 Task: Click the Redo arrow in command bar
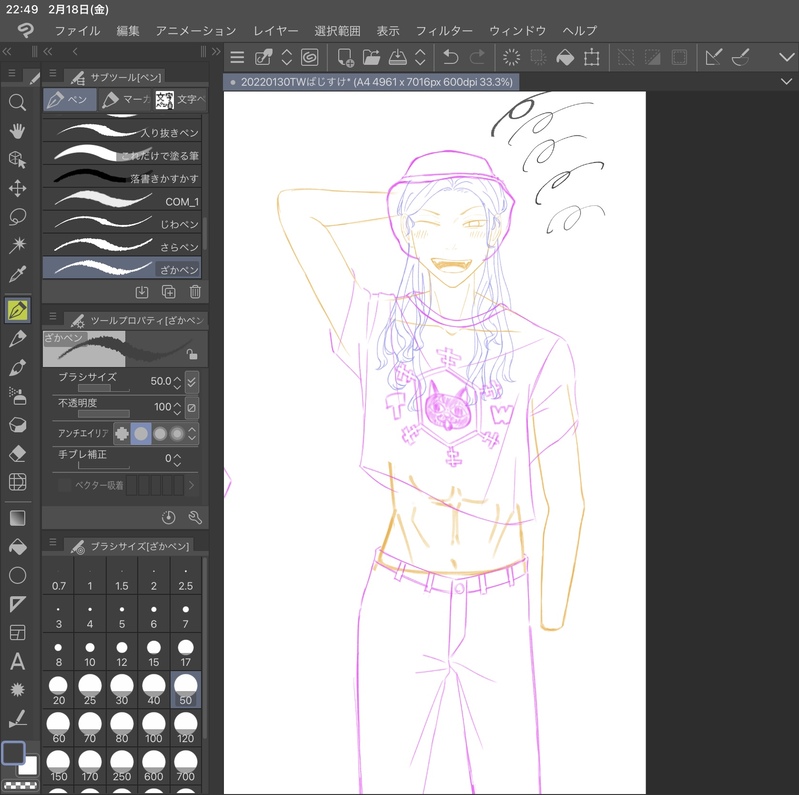[477, 57]
